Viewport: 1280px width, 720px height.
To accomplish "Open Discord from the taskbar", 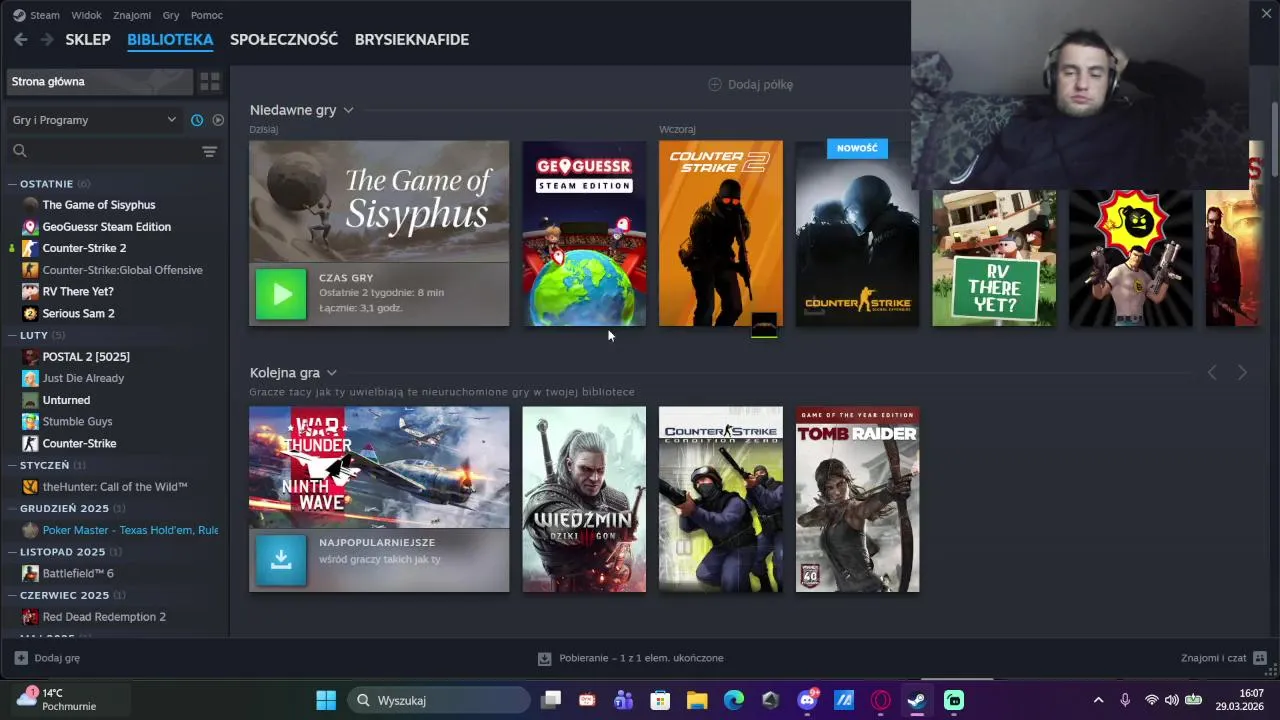I will (807, 700).
